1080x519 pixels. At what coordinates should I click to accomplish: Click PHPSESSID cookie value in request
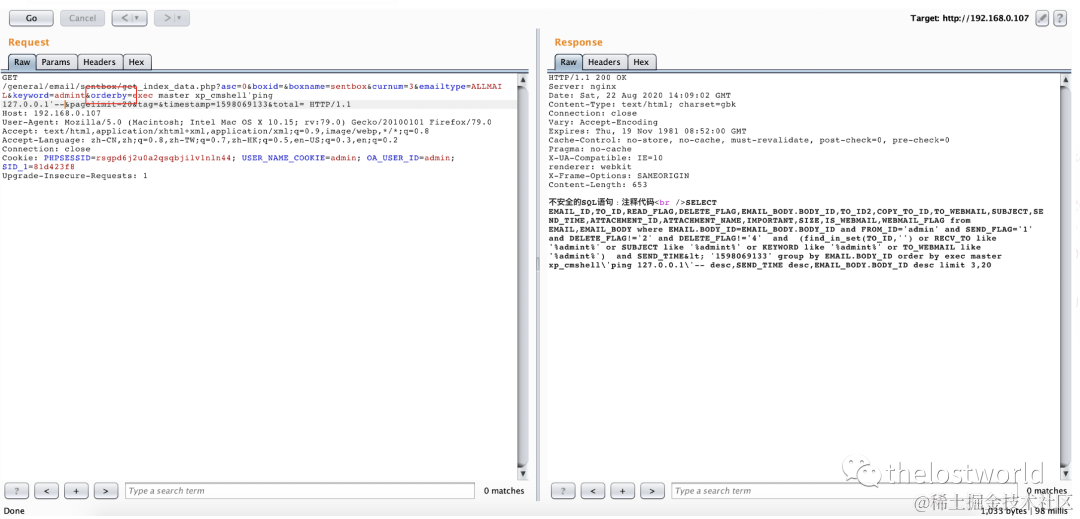click(x=163, y=158)
